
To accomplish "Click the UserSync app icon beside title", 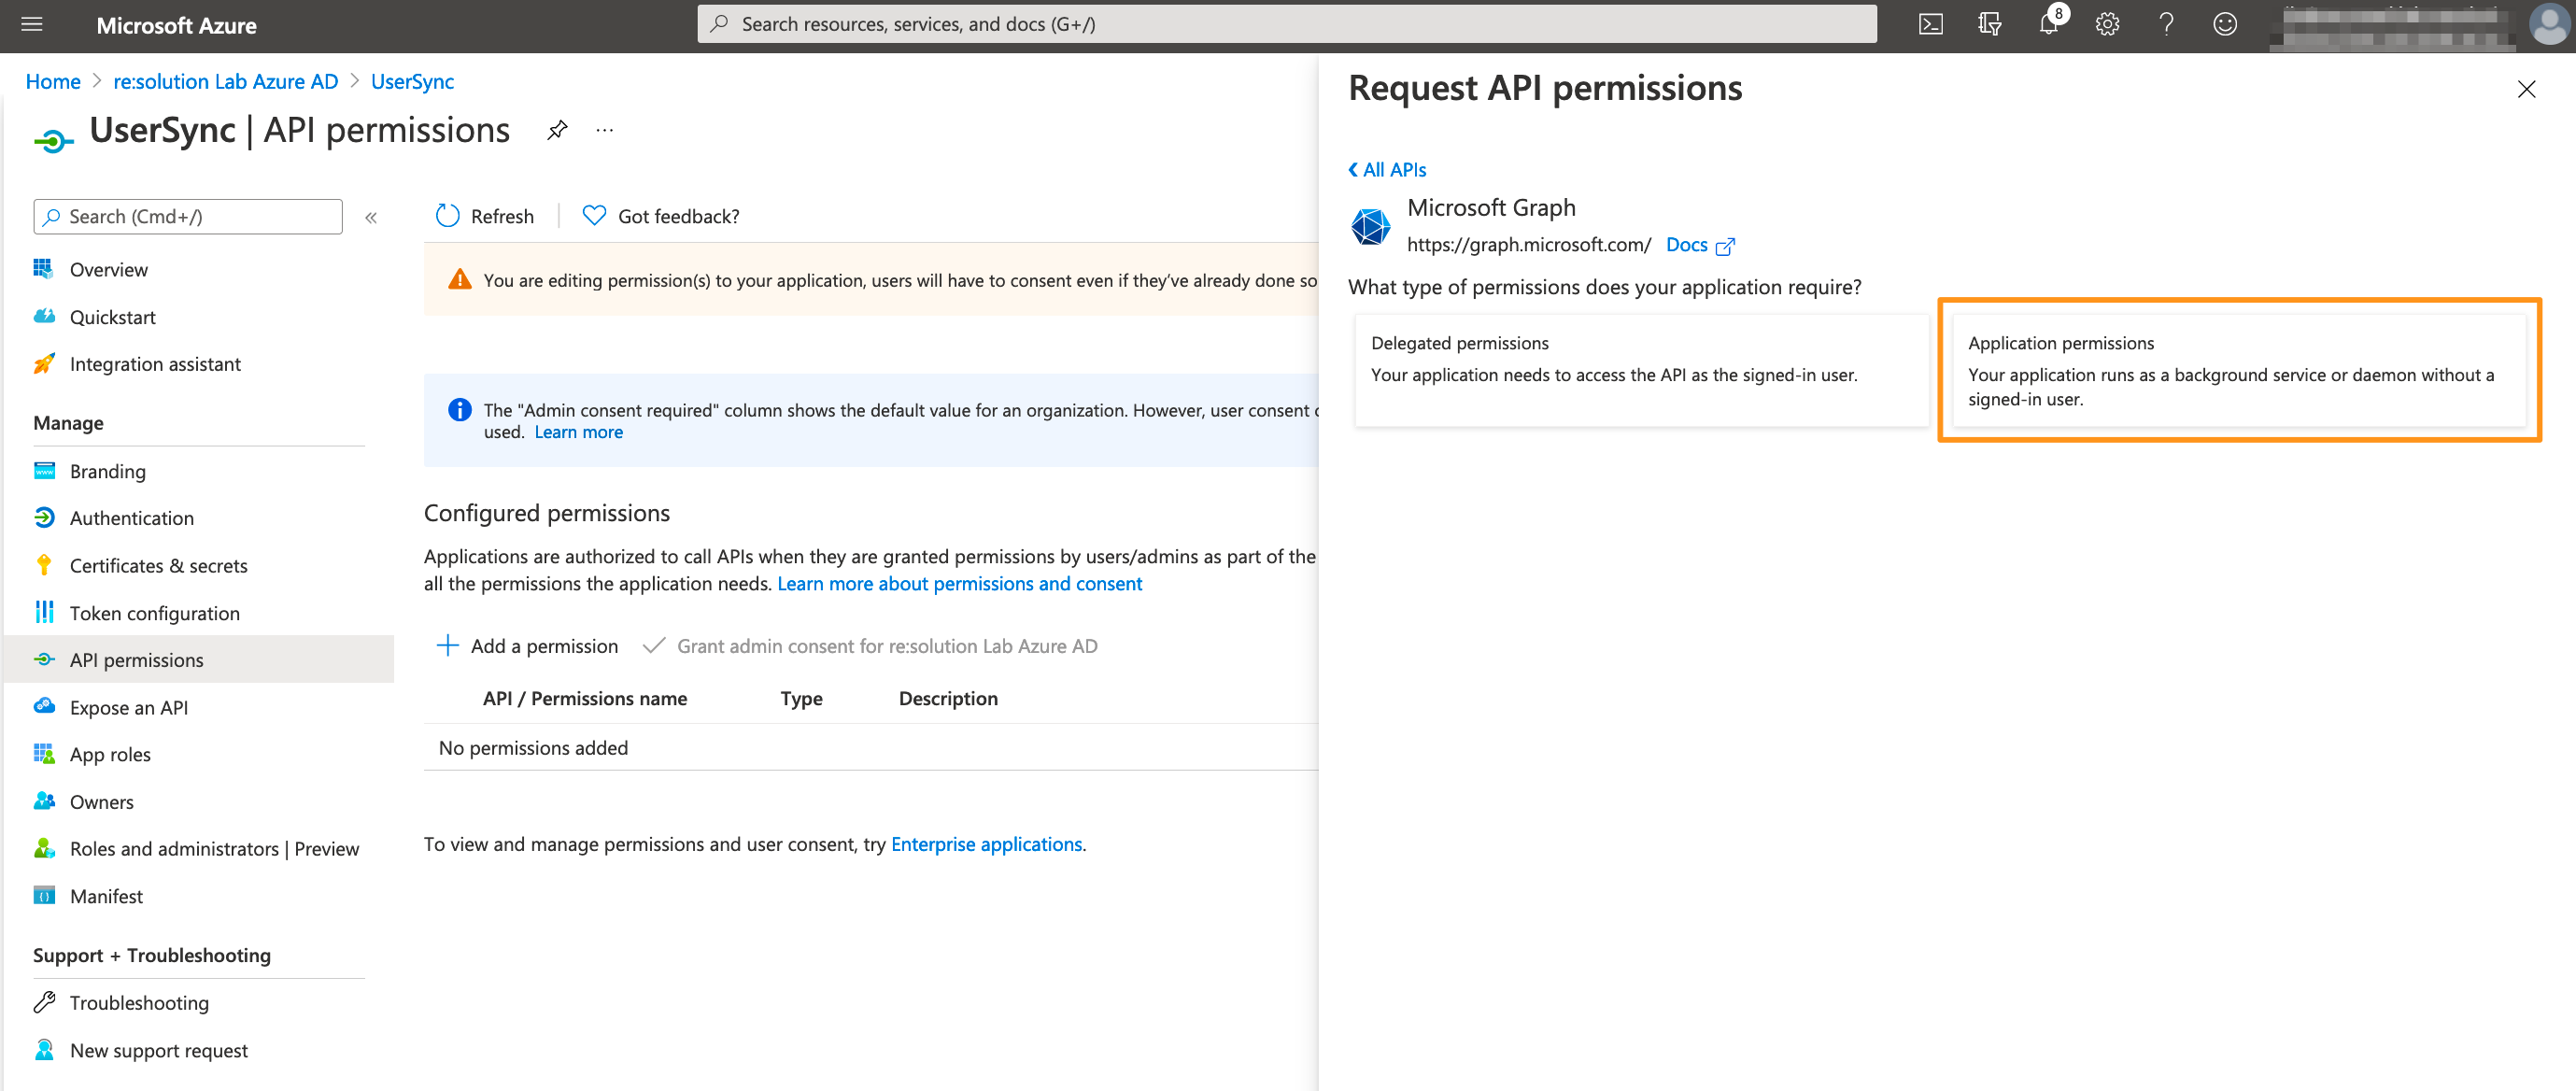I will [53, 139].
